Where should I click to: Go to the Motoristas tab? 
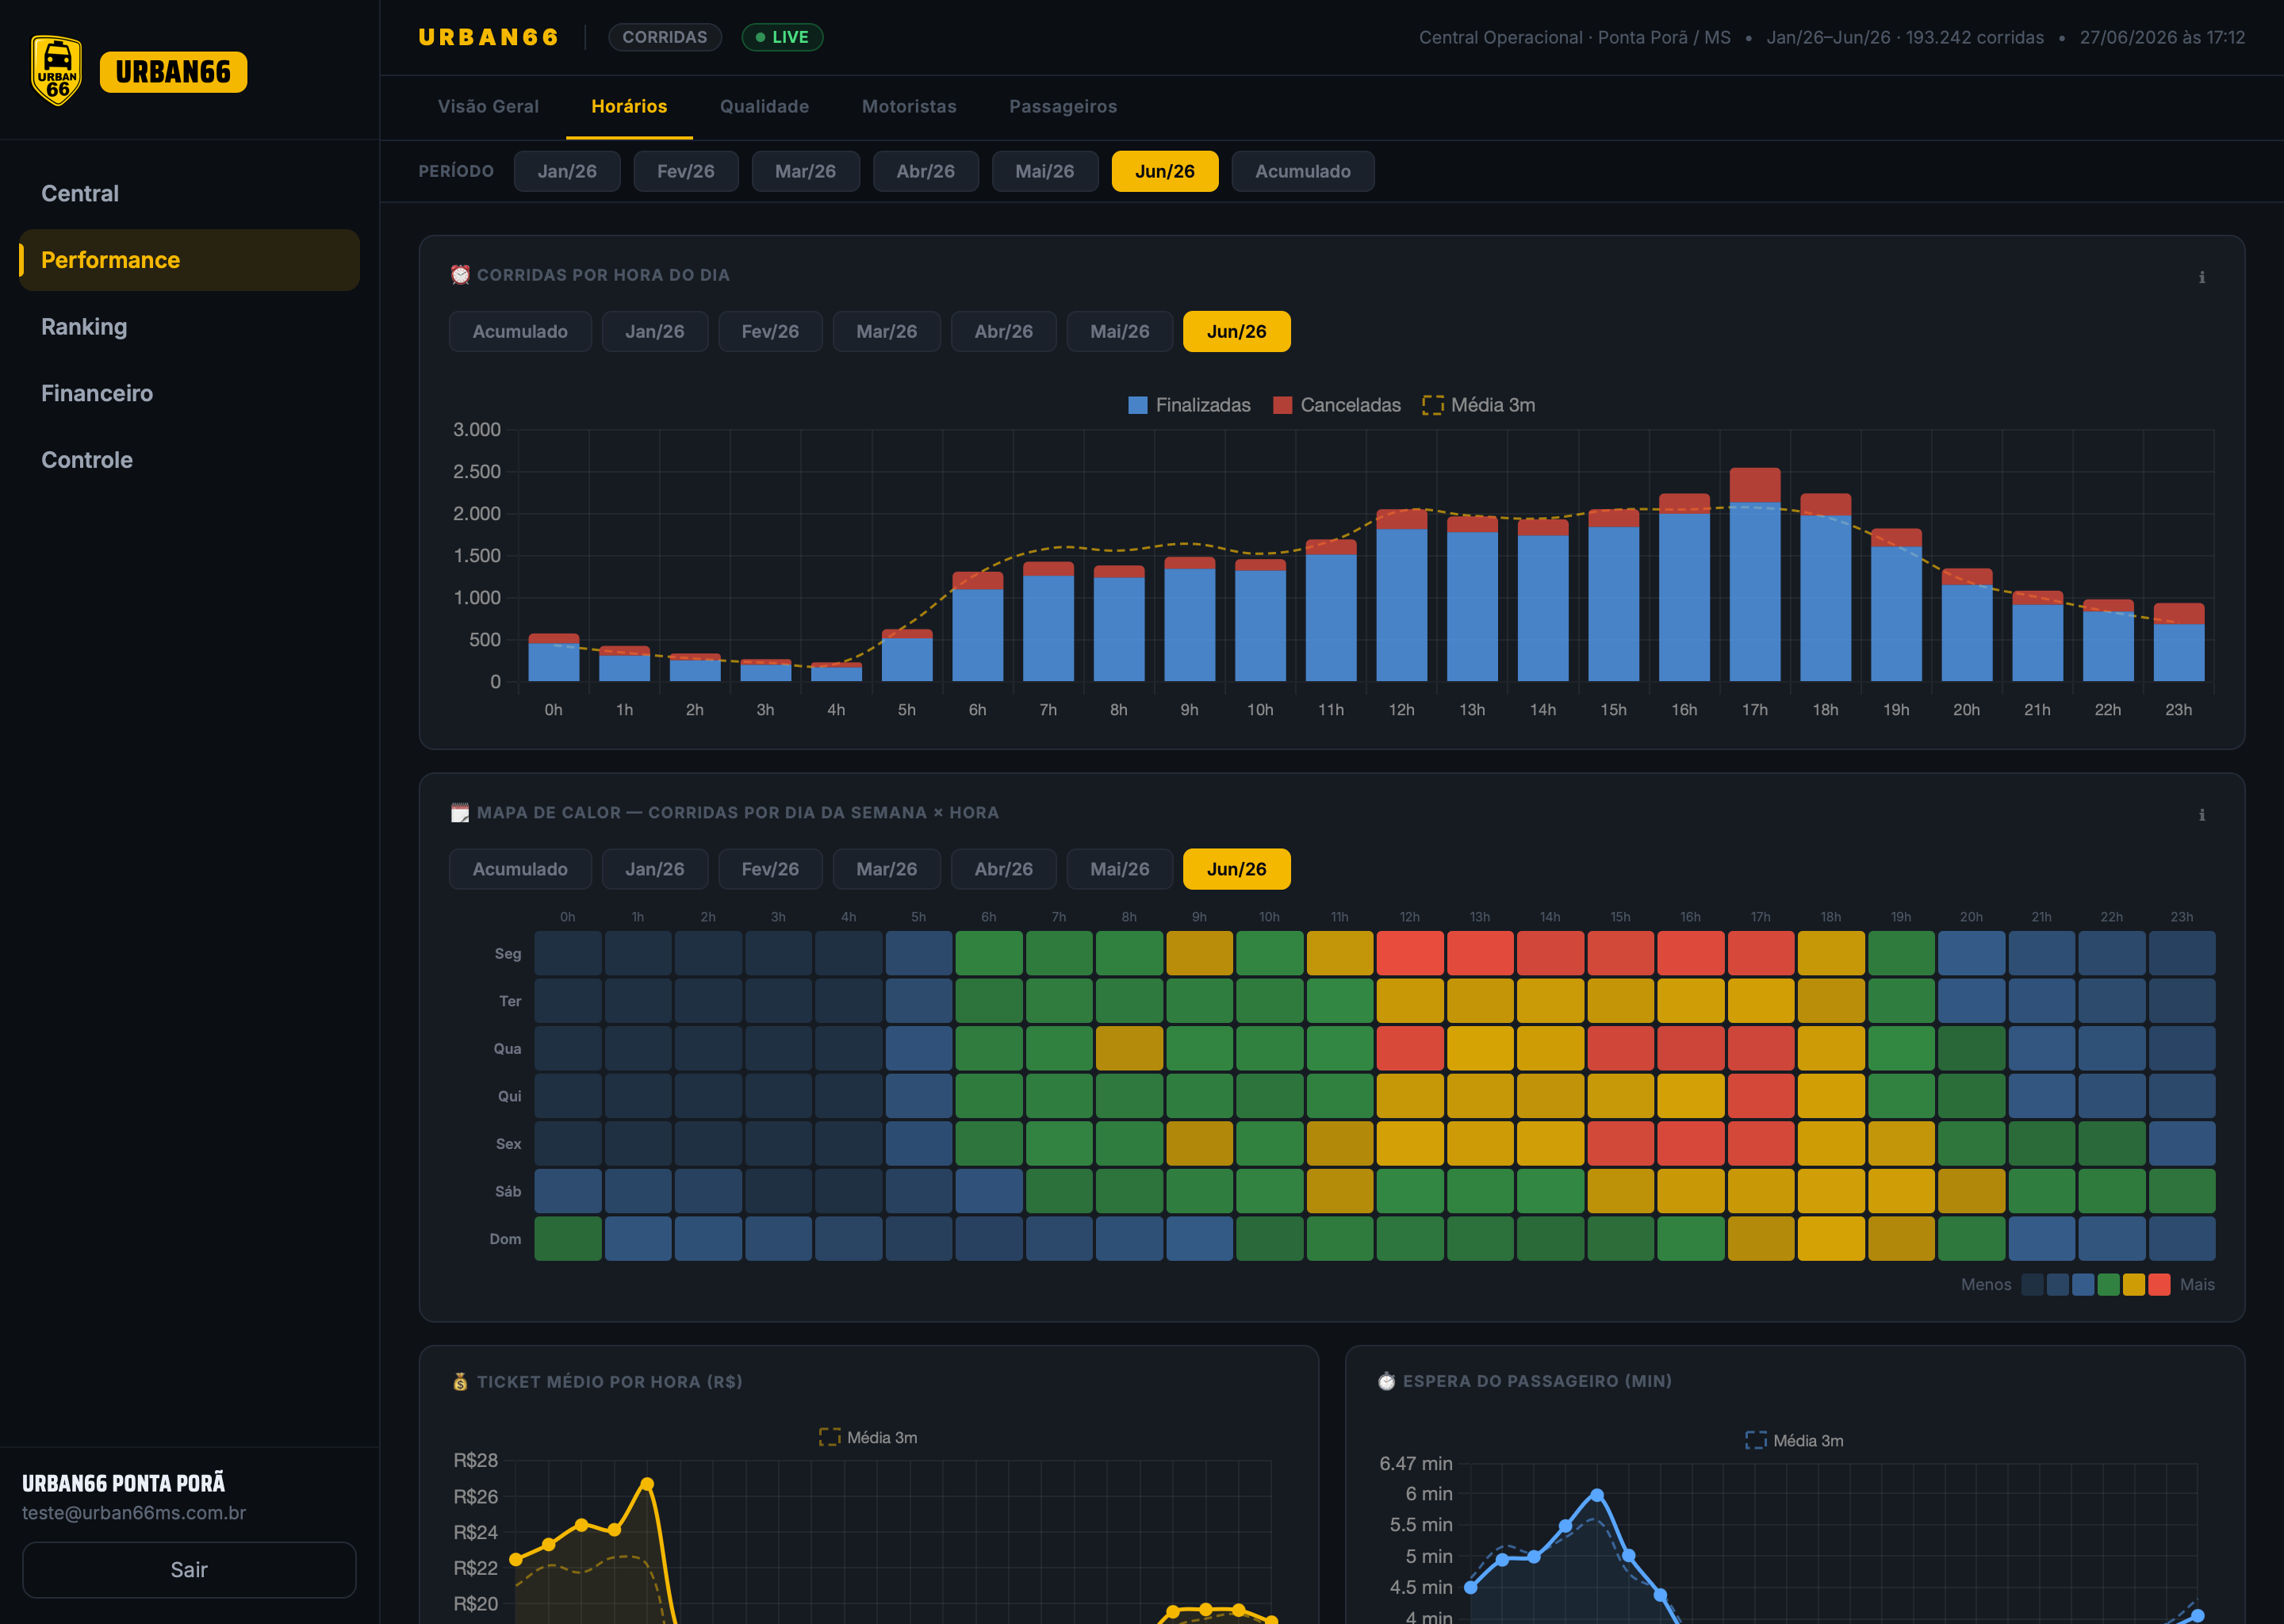coord(909,106)
